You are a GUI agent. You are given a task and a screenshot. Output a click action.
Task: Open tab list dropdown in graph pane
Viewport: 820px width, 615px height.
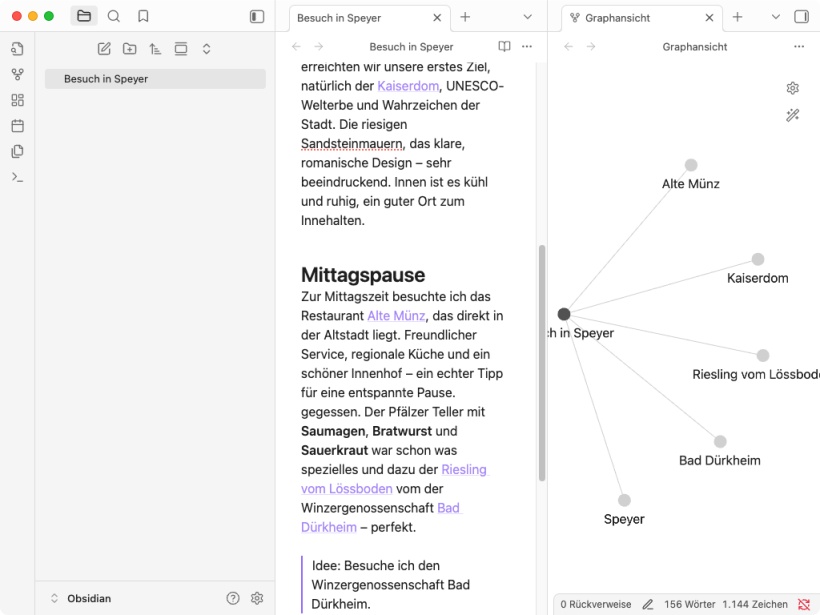pos(776,17)
